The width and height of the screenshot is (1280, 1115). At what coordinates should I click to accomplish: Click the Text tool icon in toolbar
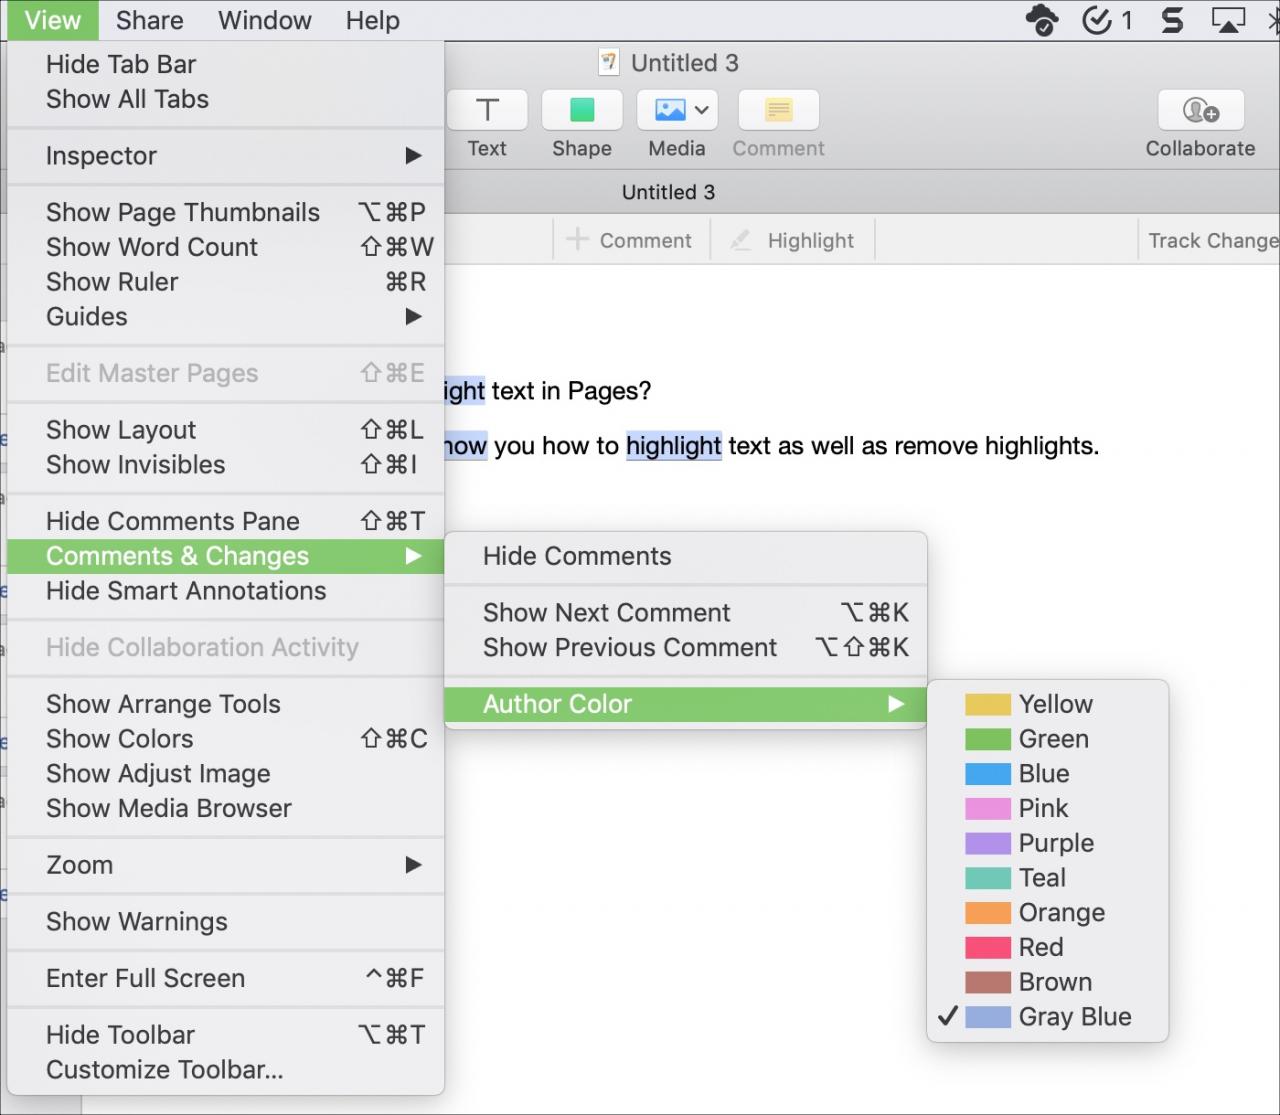[487, 110]
